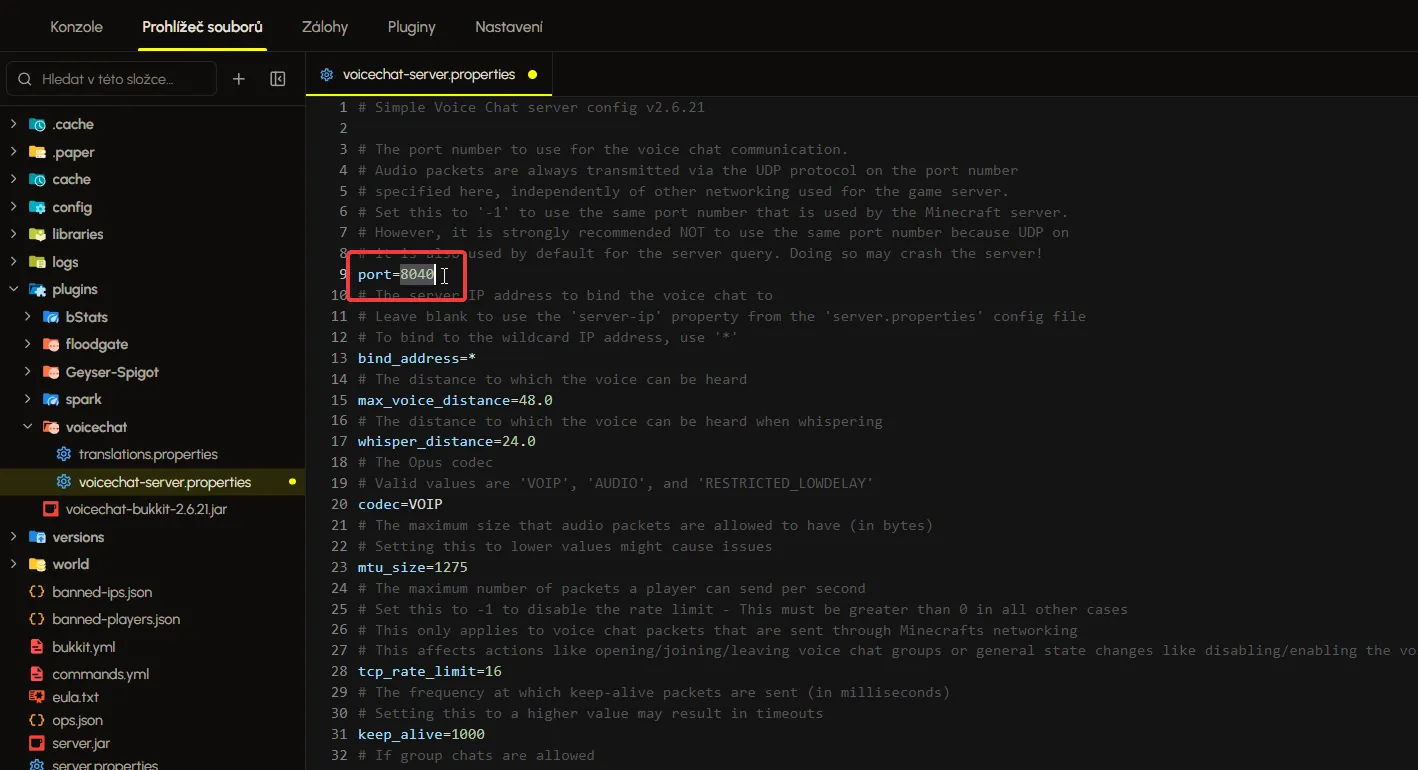This screenshot has height=770, width=1418.
Task: Click the world folder icon
Action: click(37, 565)
